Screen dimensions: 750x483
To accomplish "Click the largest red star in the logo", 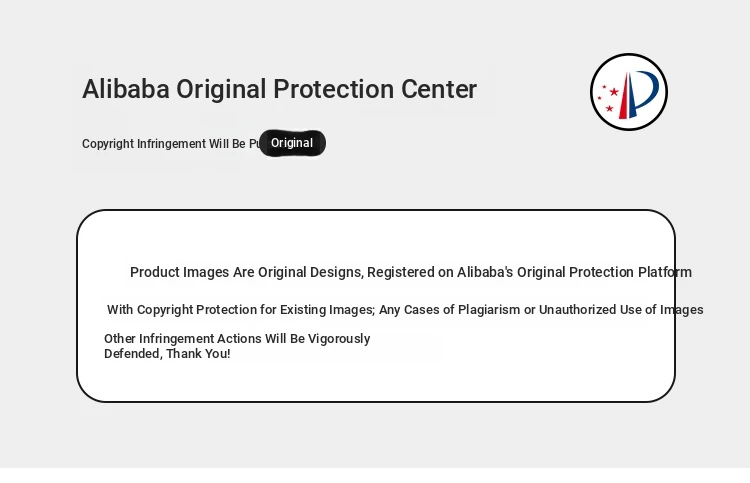I will coord(614,92).
